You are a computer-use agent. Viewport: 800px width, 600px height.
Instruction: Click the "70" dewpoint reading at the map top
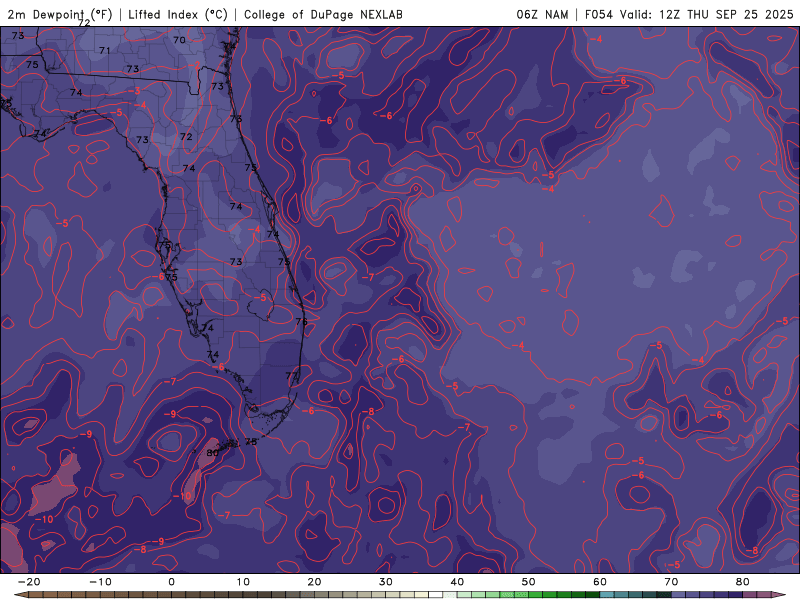click(179, 40)
